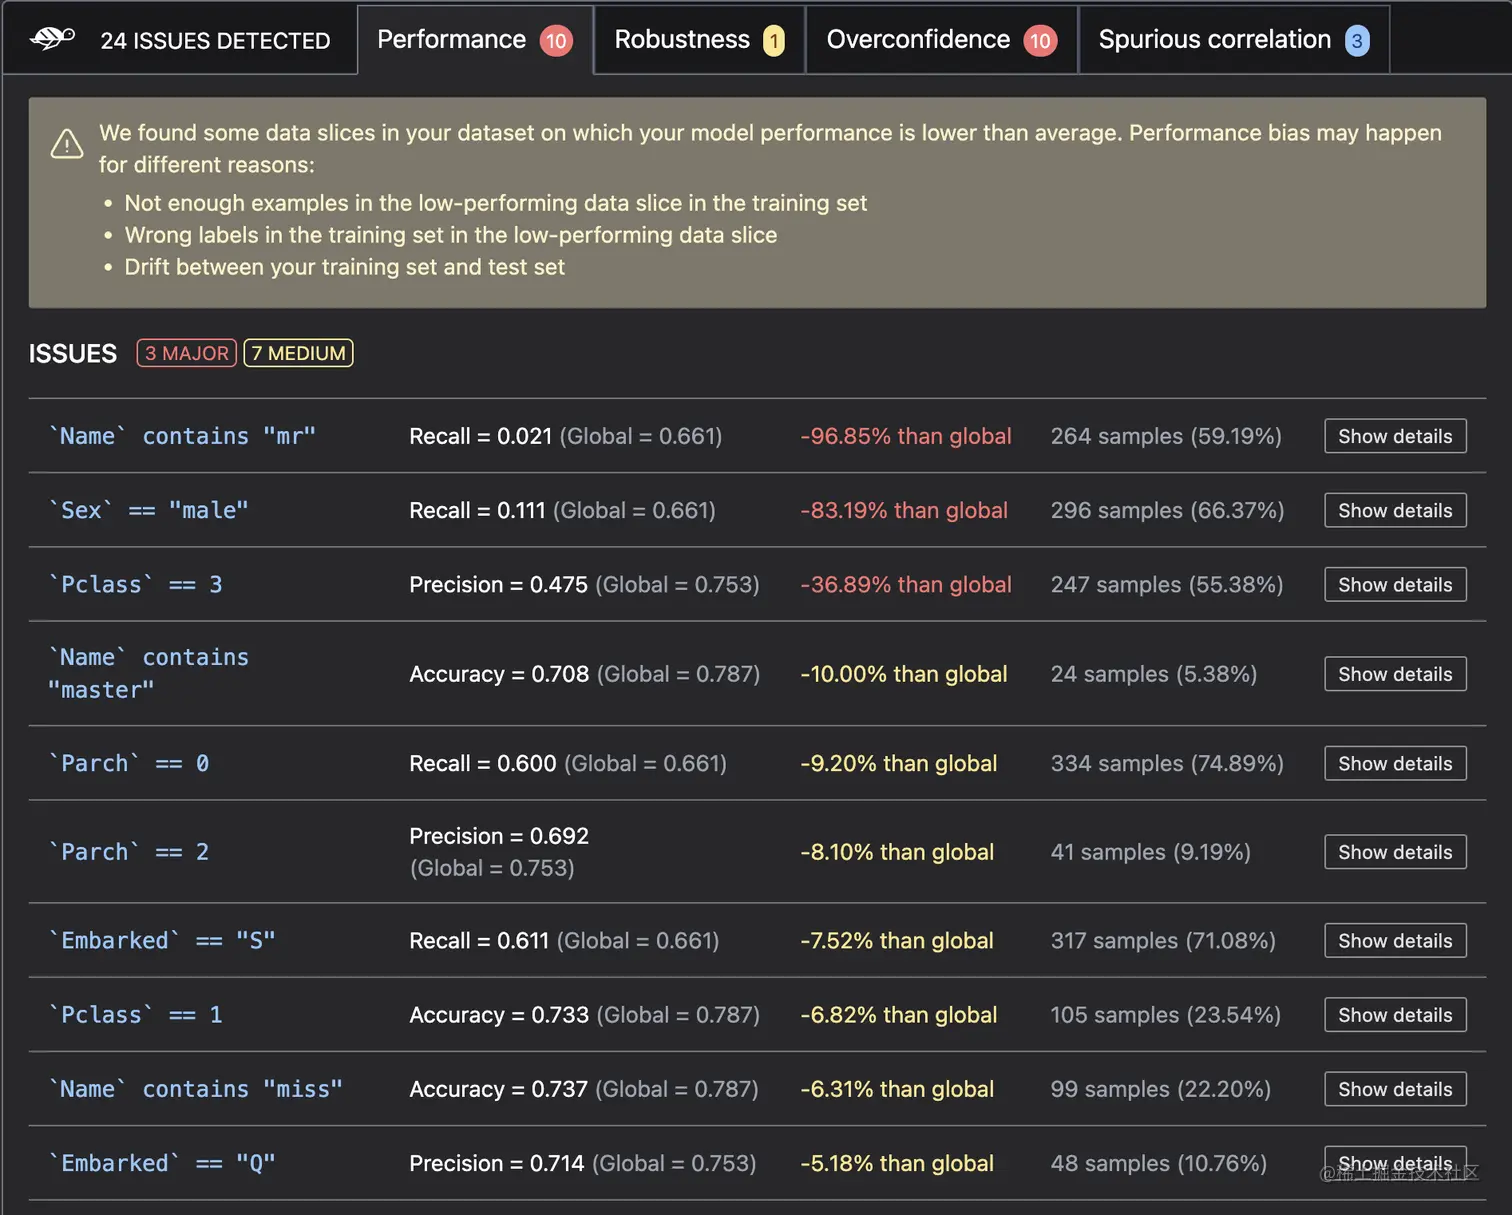1512x1215 pixels.
Task: Click the warning triangle icon
Action: tap(67, 144)
